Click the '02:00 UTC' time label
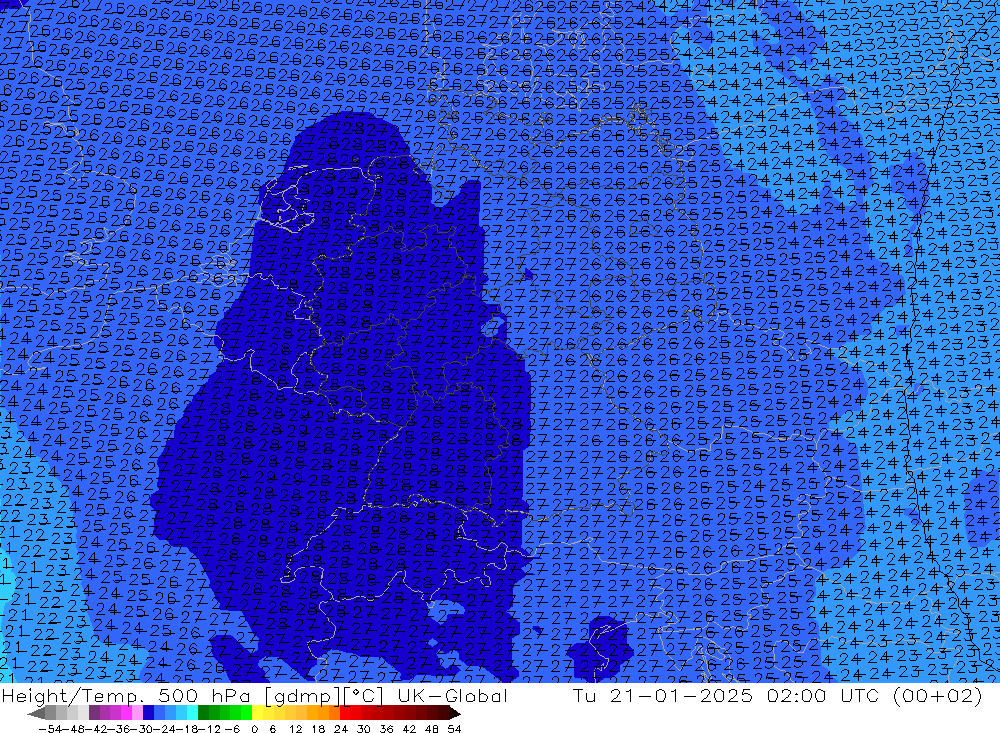 click(823, 695)
